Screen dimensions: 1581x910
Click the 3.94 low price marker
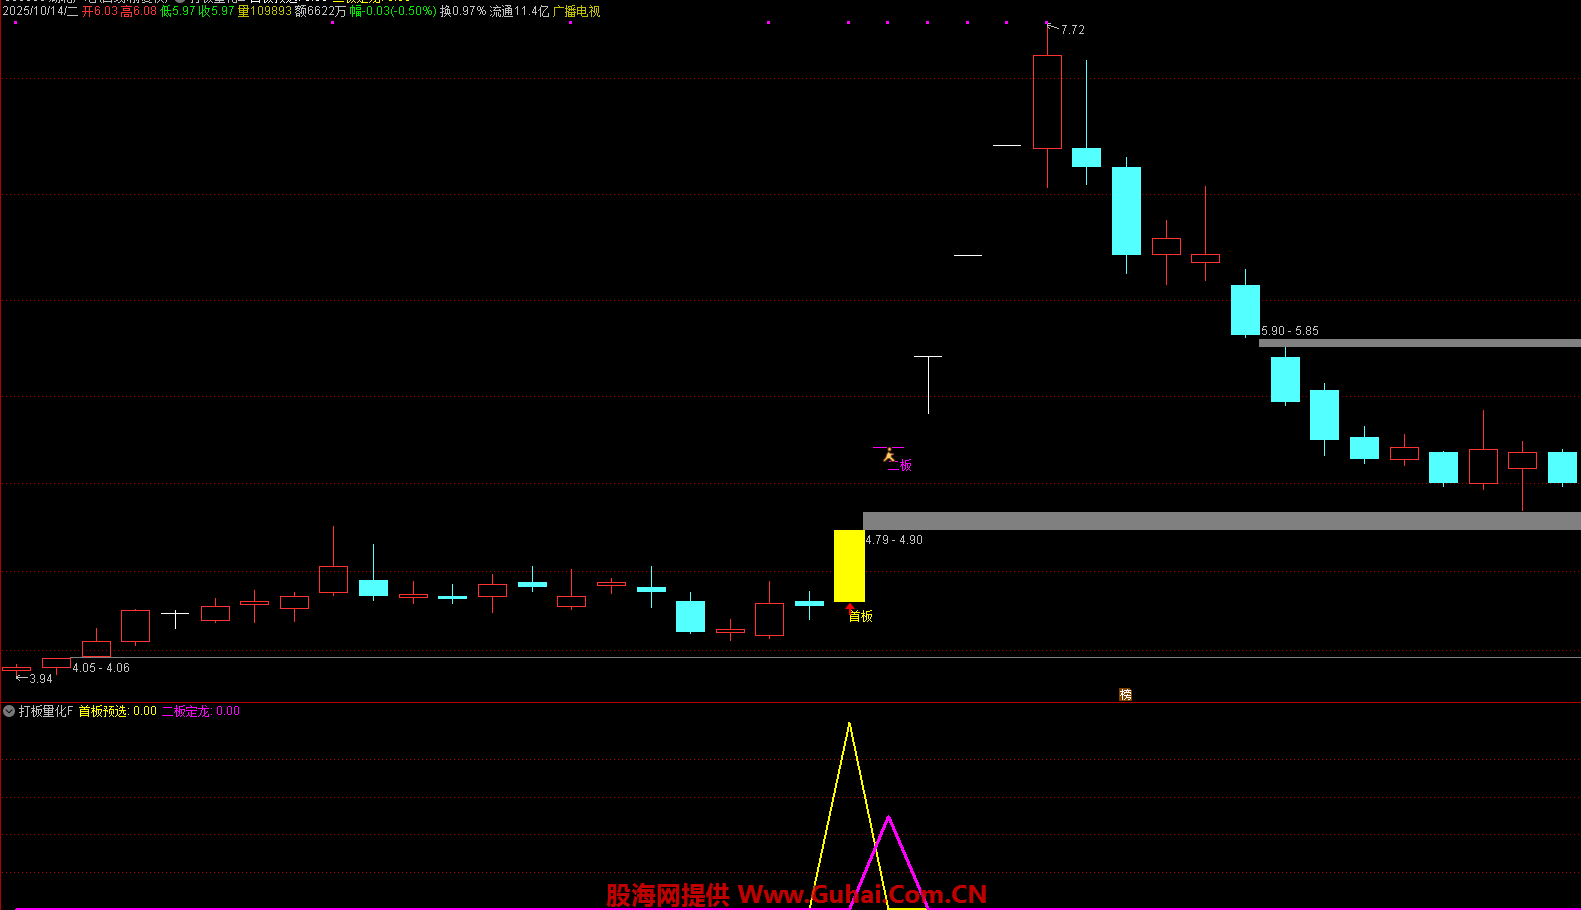pos(40,679)
